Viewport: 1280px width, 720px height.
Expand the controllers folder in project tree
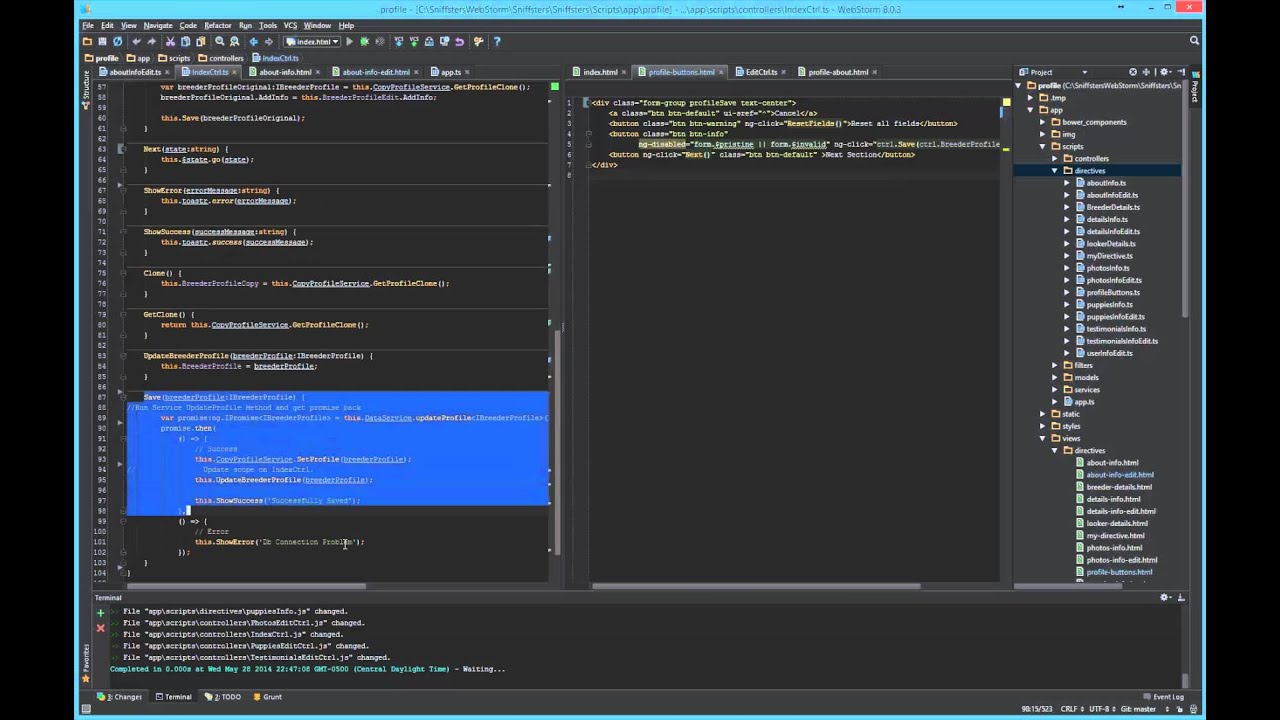1054,158
